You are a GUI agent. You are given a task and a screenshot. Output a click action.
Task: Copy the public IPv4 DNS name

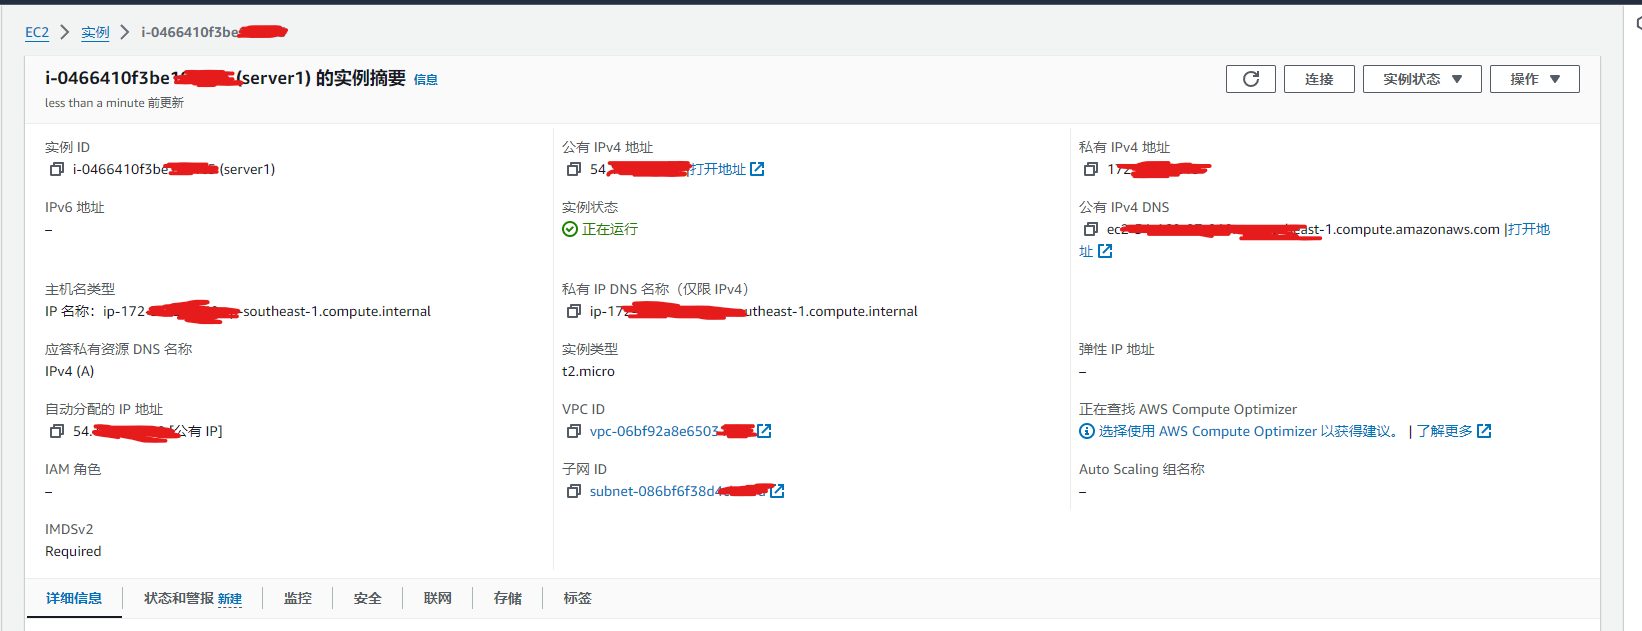pyautogui.click(x=1091, y=229)
